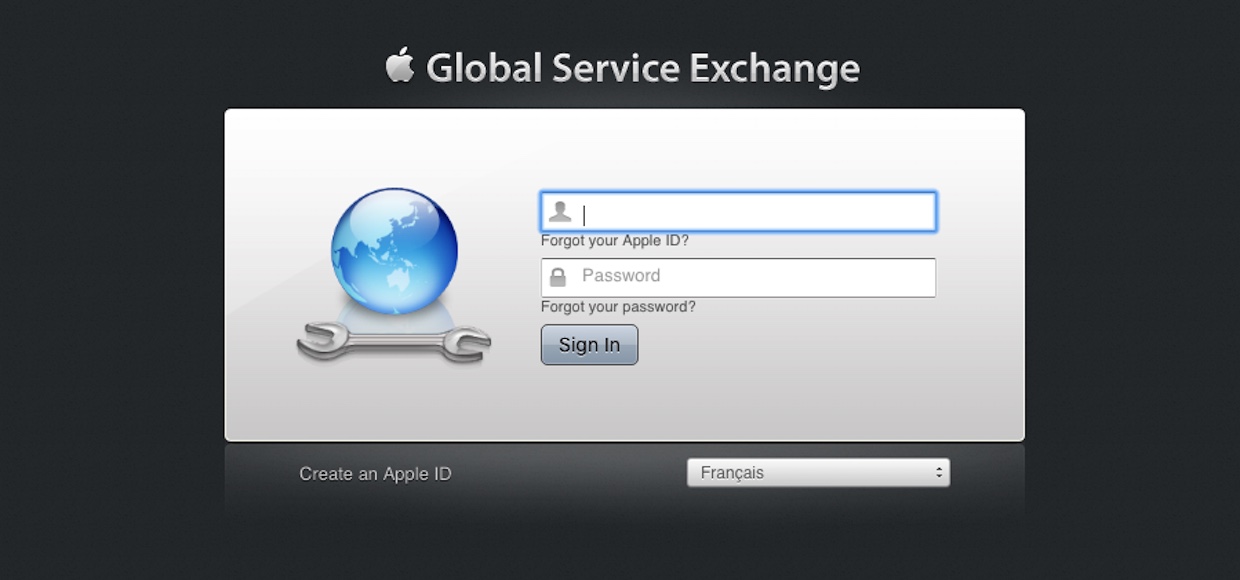Click the user silhouette icon in Apple ID field
The height and width of the screenshot is (580, 1240).
point(560,212)
